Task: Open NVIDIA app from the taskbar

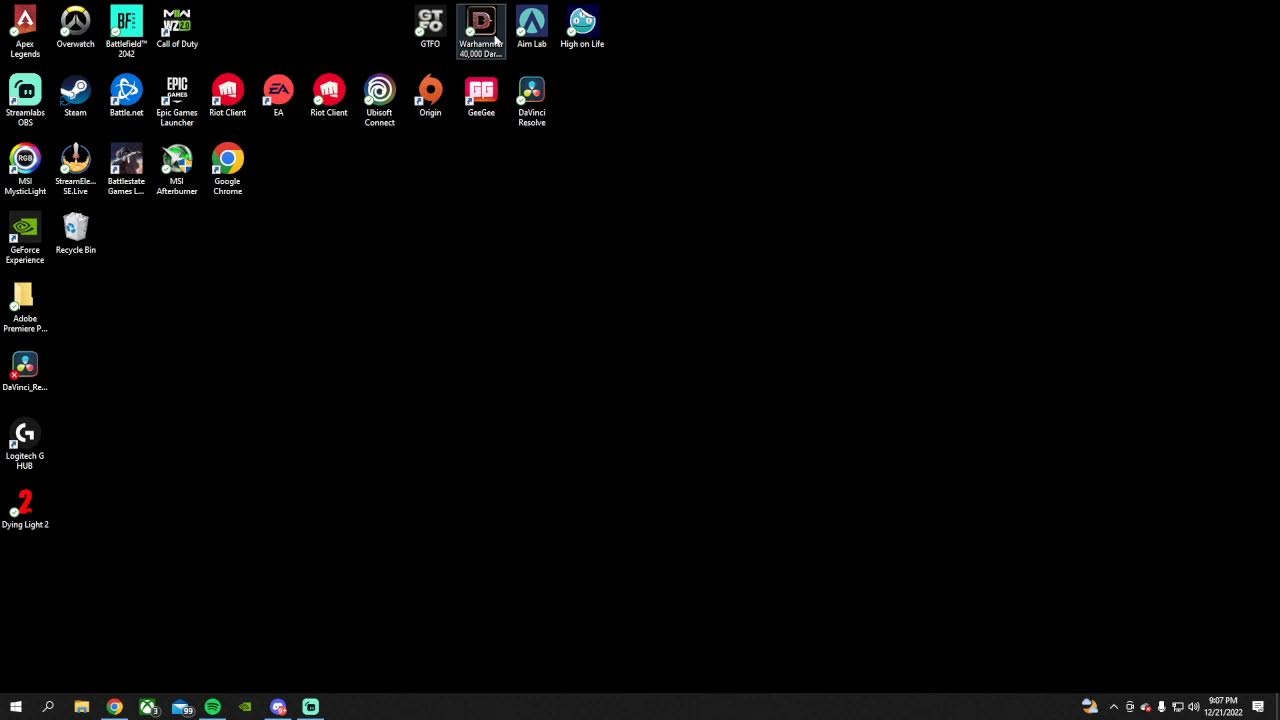Action: pyautogui.click(x=246, y=707)
